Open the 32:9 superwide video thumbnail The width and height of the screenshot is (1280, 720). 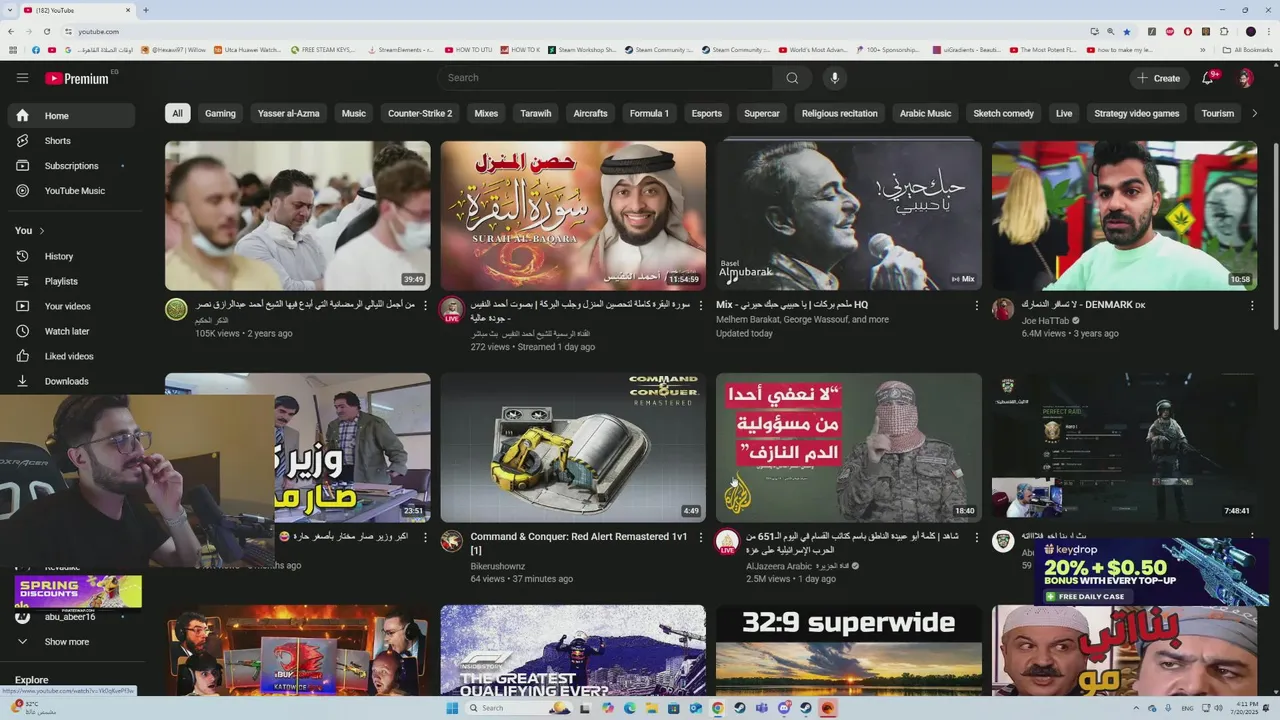coord(849,651)
